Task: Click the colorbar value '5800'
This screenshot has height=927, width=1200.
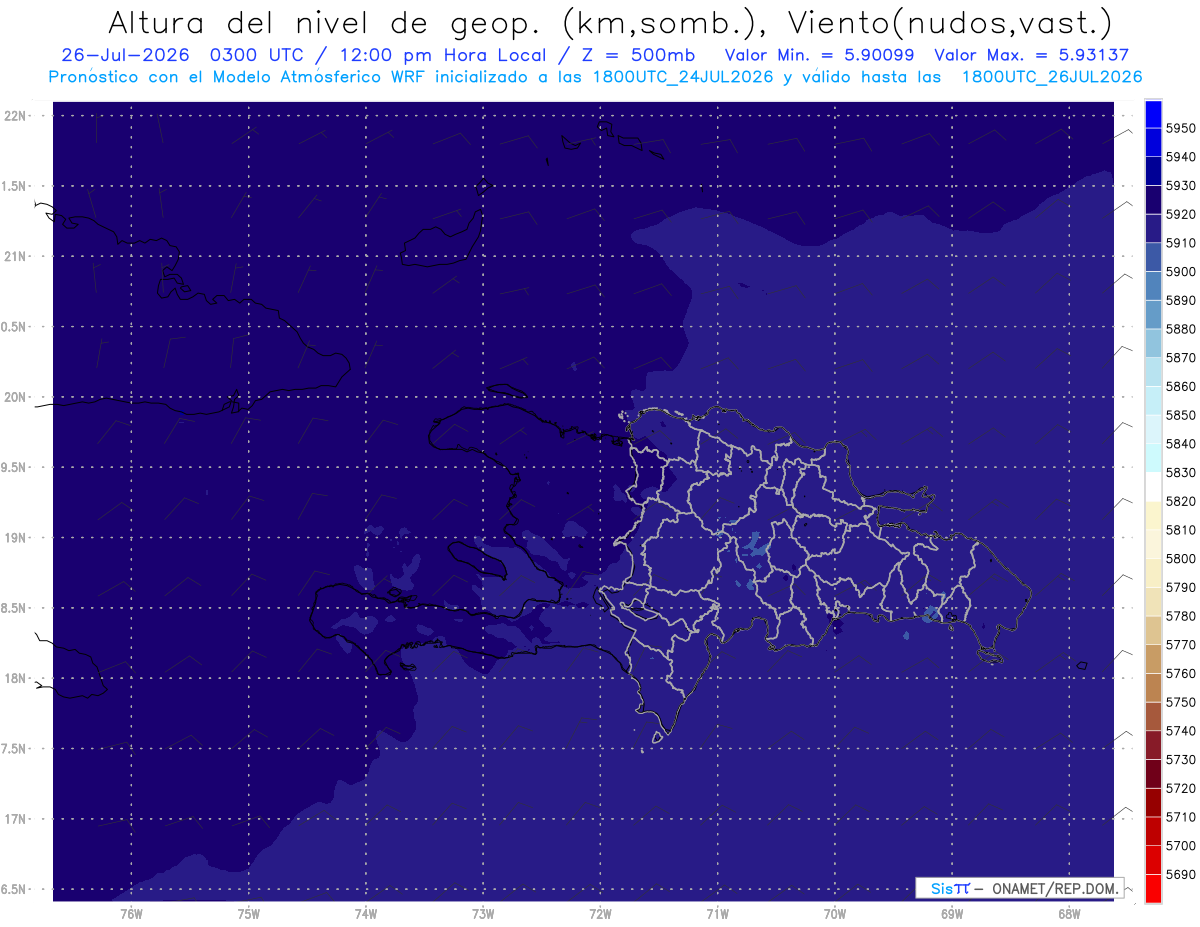Action: click(1181, 559)
